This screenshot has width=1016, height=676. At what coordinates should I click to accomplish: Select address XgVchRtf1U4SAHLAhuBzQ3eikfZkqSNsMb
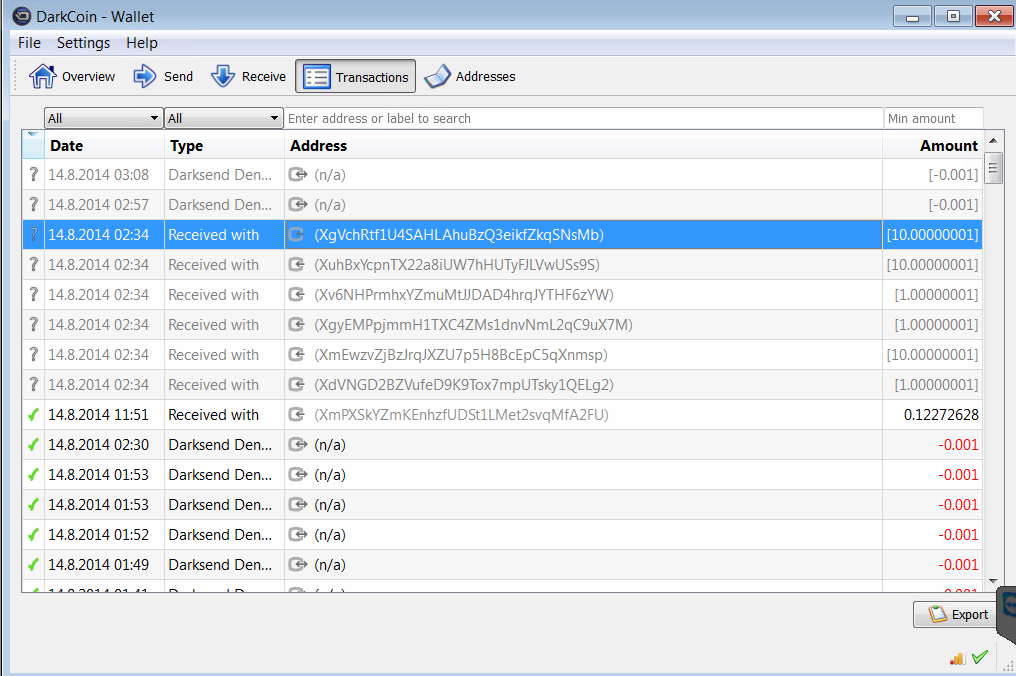[x=459, y=235]
